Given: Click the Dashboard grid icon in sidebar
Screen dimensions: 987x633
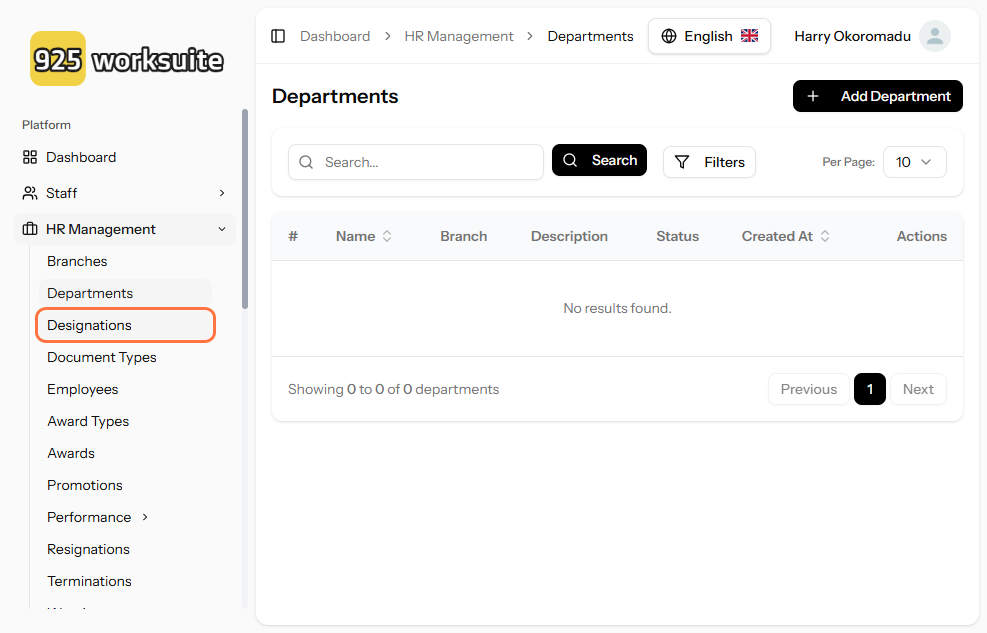Looking at the screenshot, I should 30,157.
